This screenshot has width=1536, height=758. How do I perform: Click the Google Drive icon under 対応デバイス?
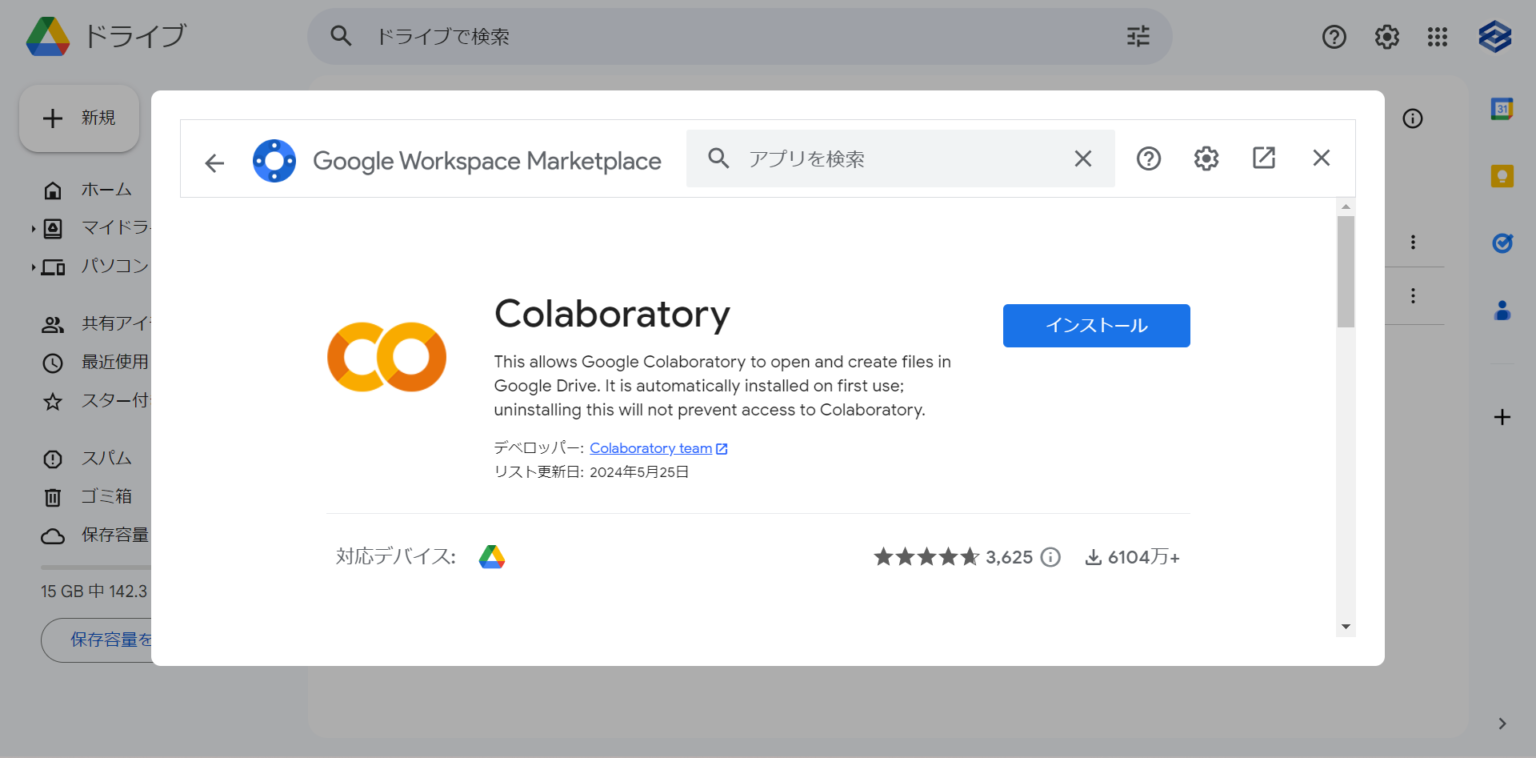click(492, 556)
